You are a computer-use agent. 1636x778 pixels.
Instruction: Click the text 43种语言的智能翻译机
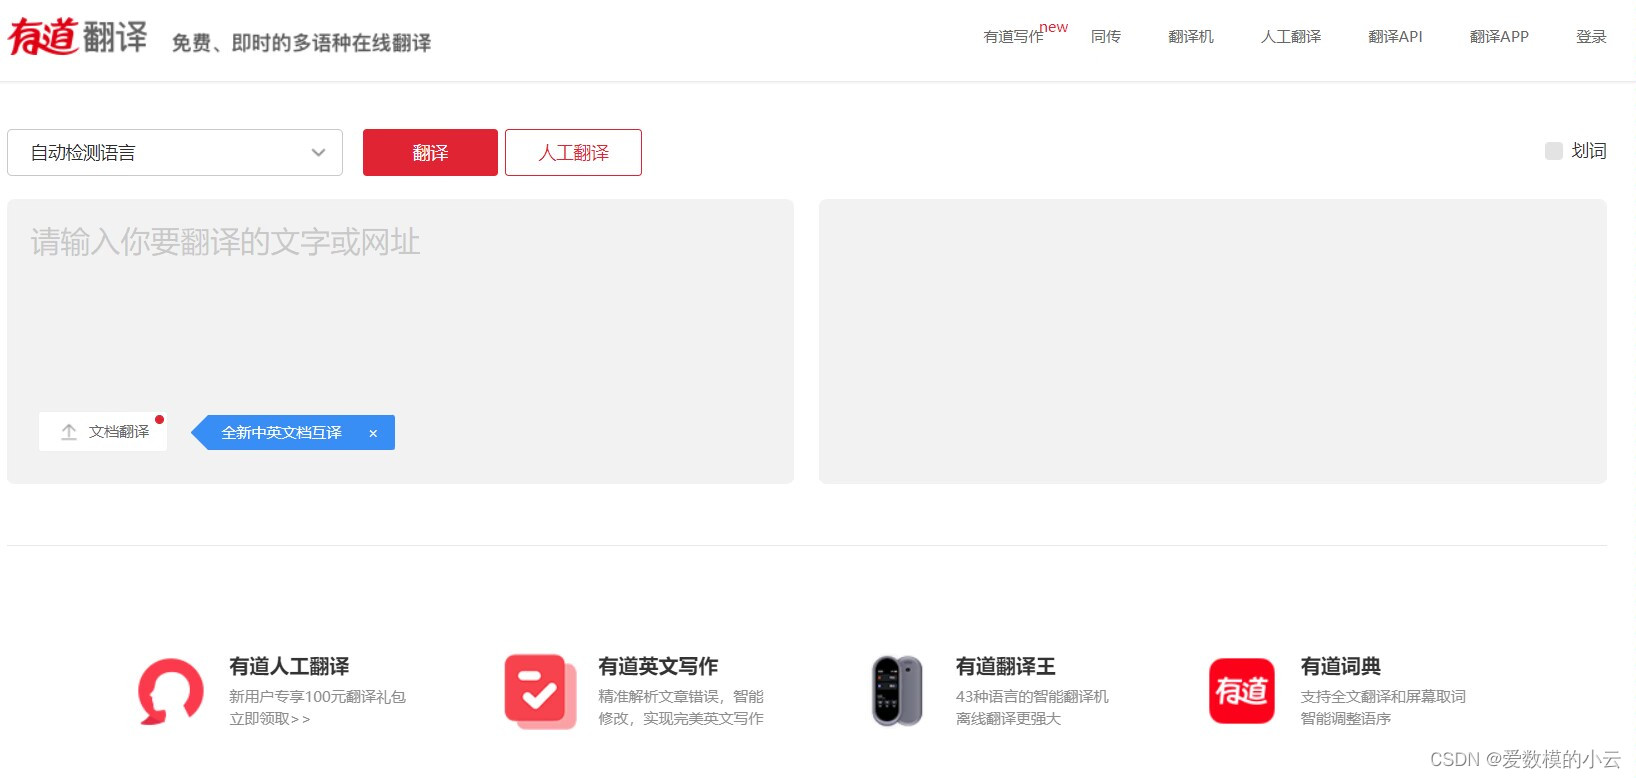pos(1032,697)
